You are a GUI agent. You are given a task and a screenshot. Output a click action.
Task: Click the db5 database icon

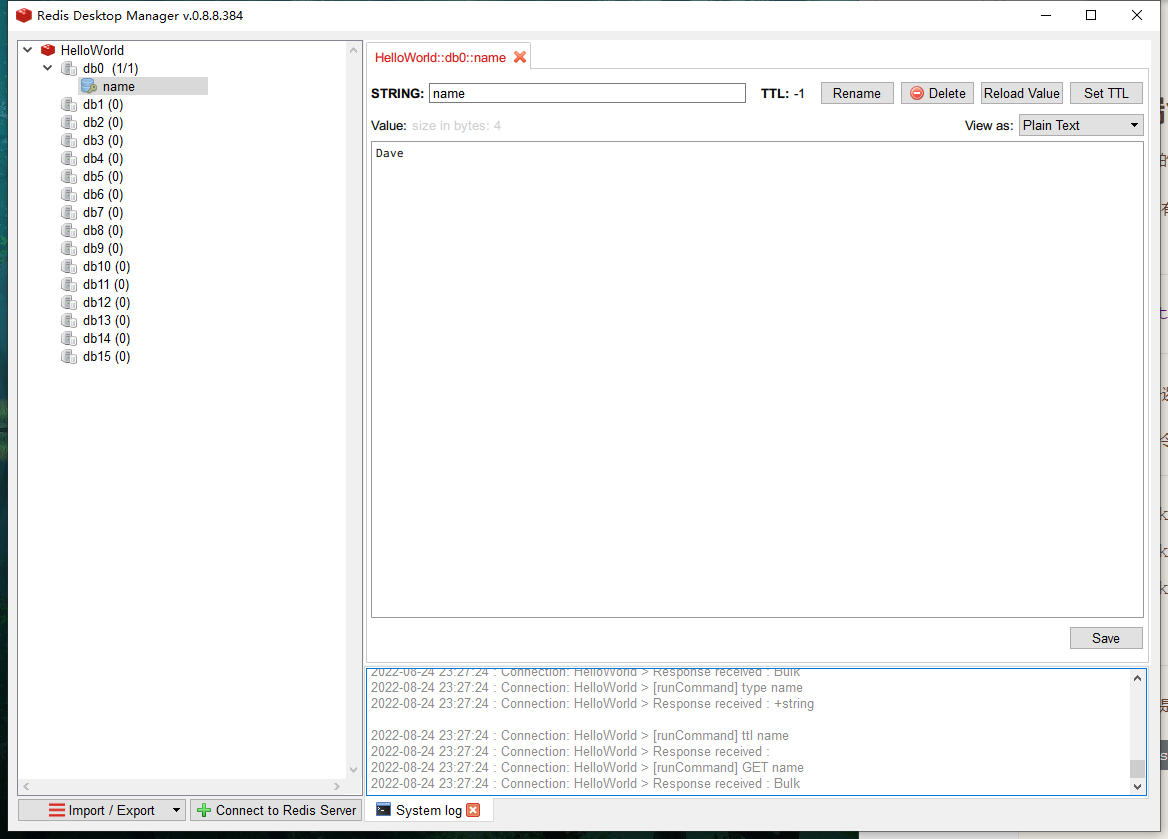pos(69,177)
